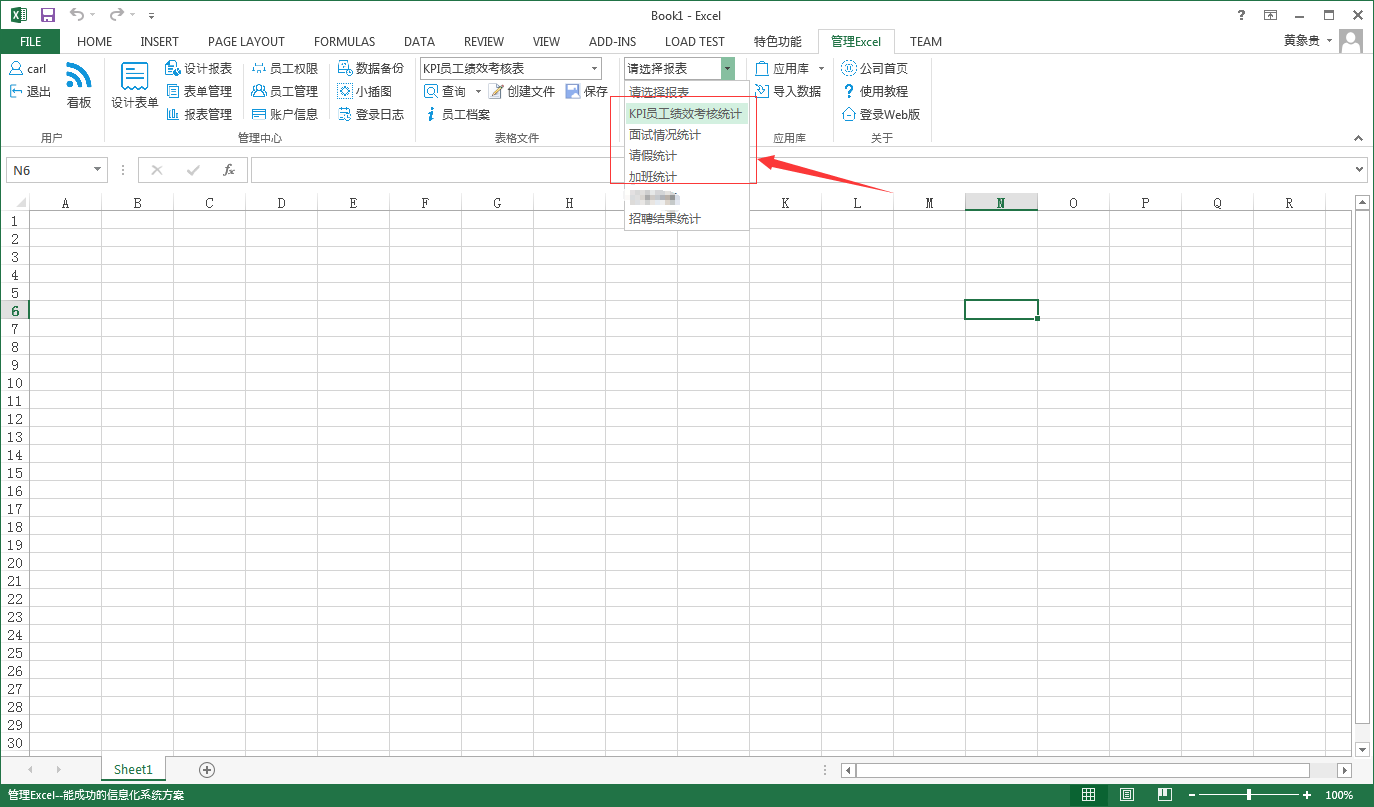
Task: Select the Sheet1 tab
Action: [133, 769]
